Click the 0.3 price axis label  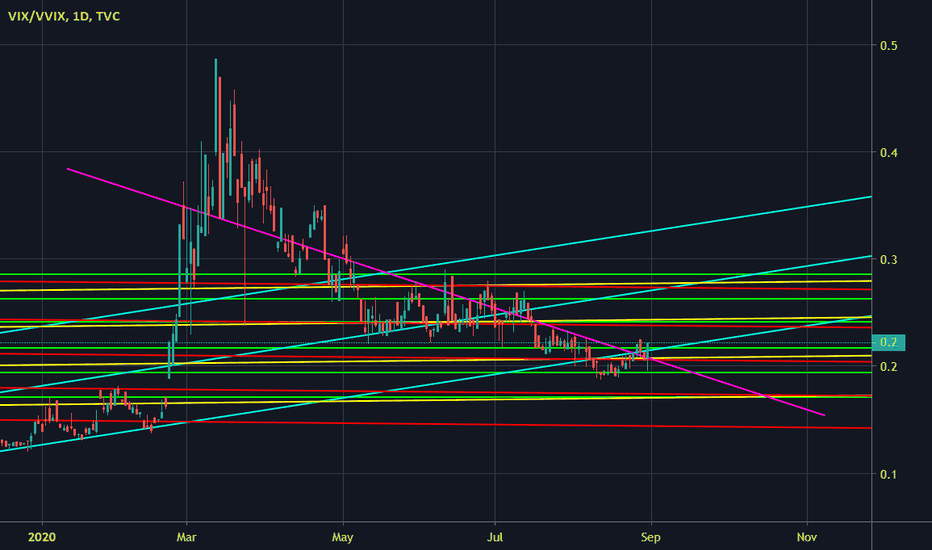889,260
